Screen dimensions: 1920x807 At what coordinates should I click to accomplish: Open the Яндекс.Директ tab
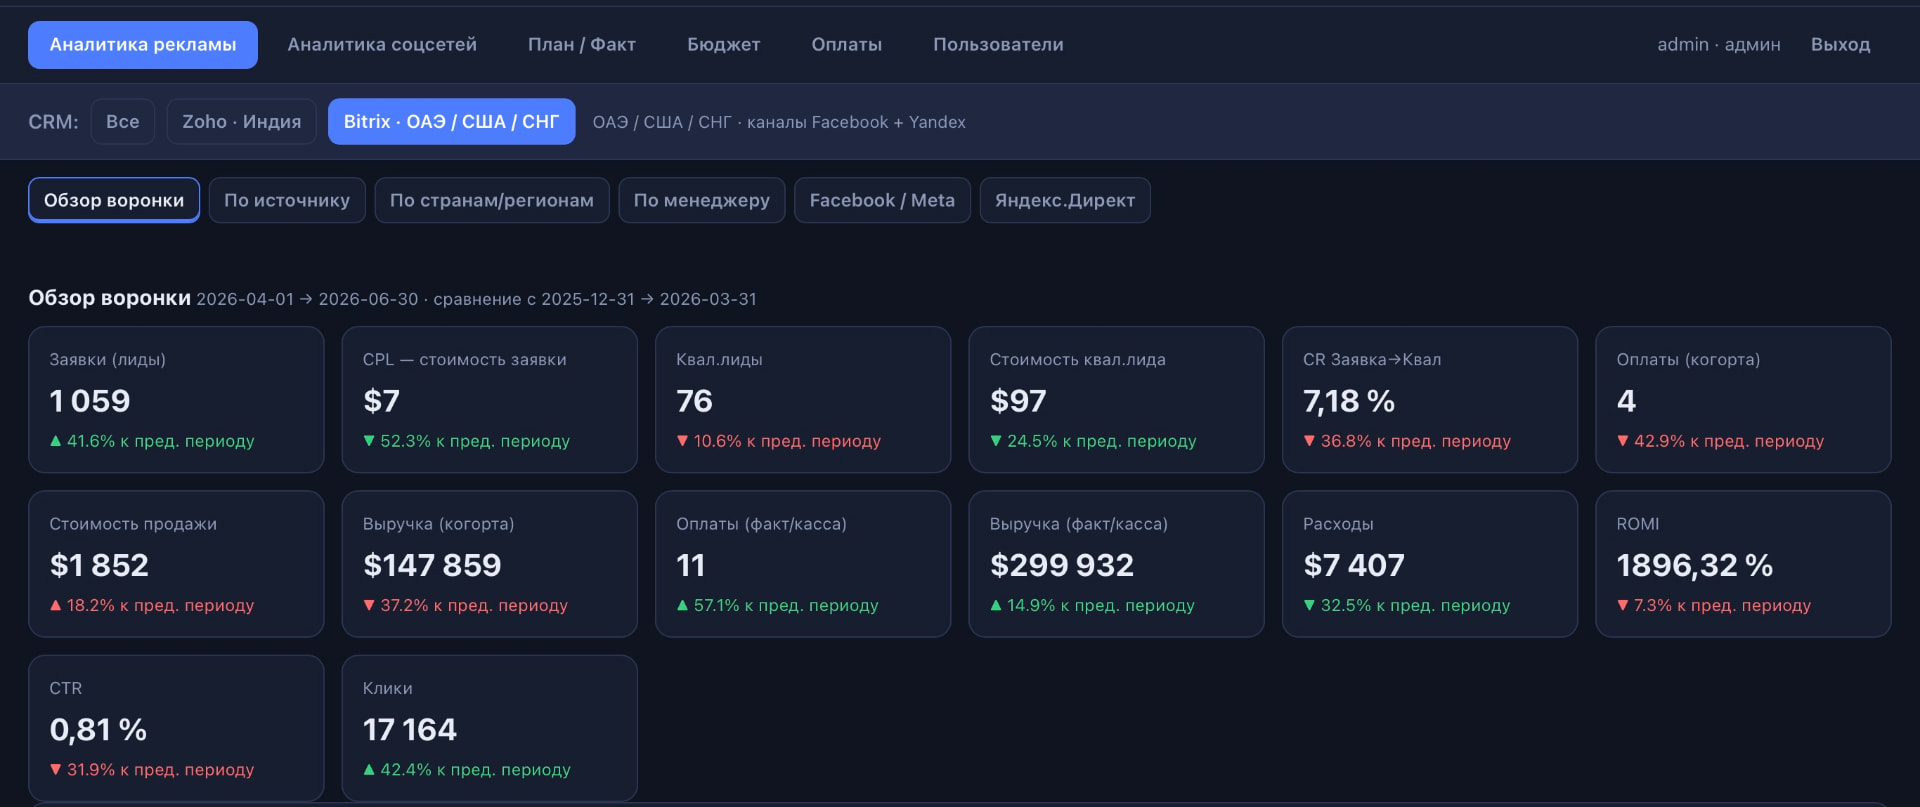coord(1065,200)
